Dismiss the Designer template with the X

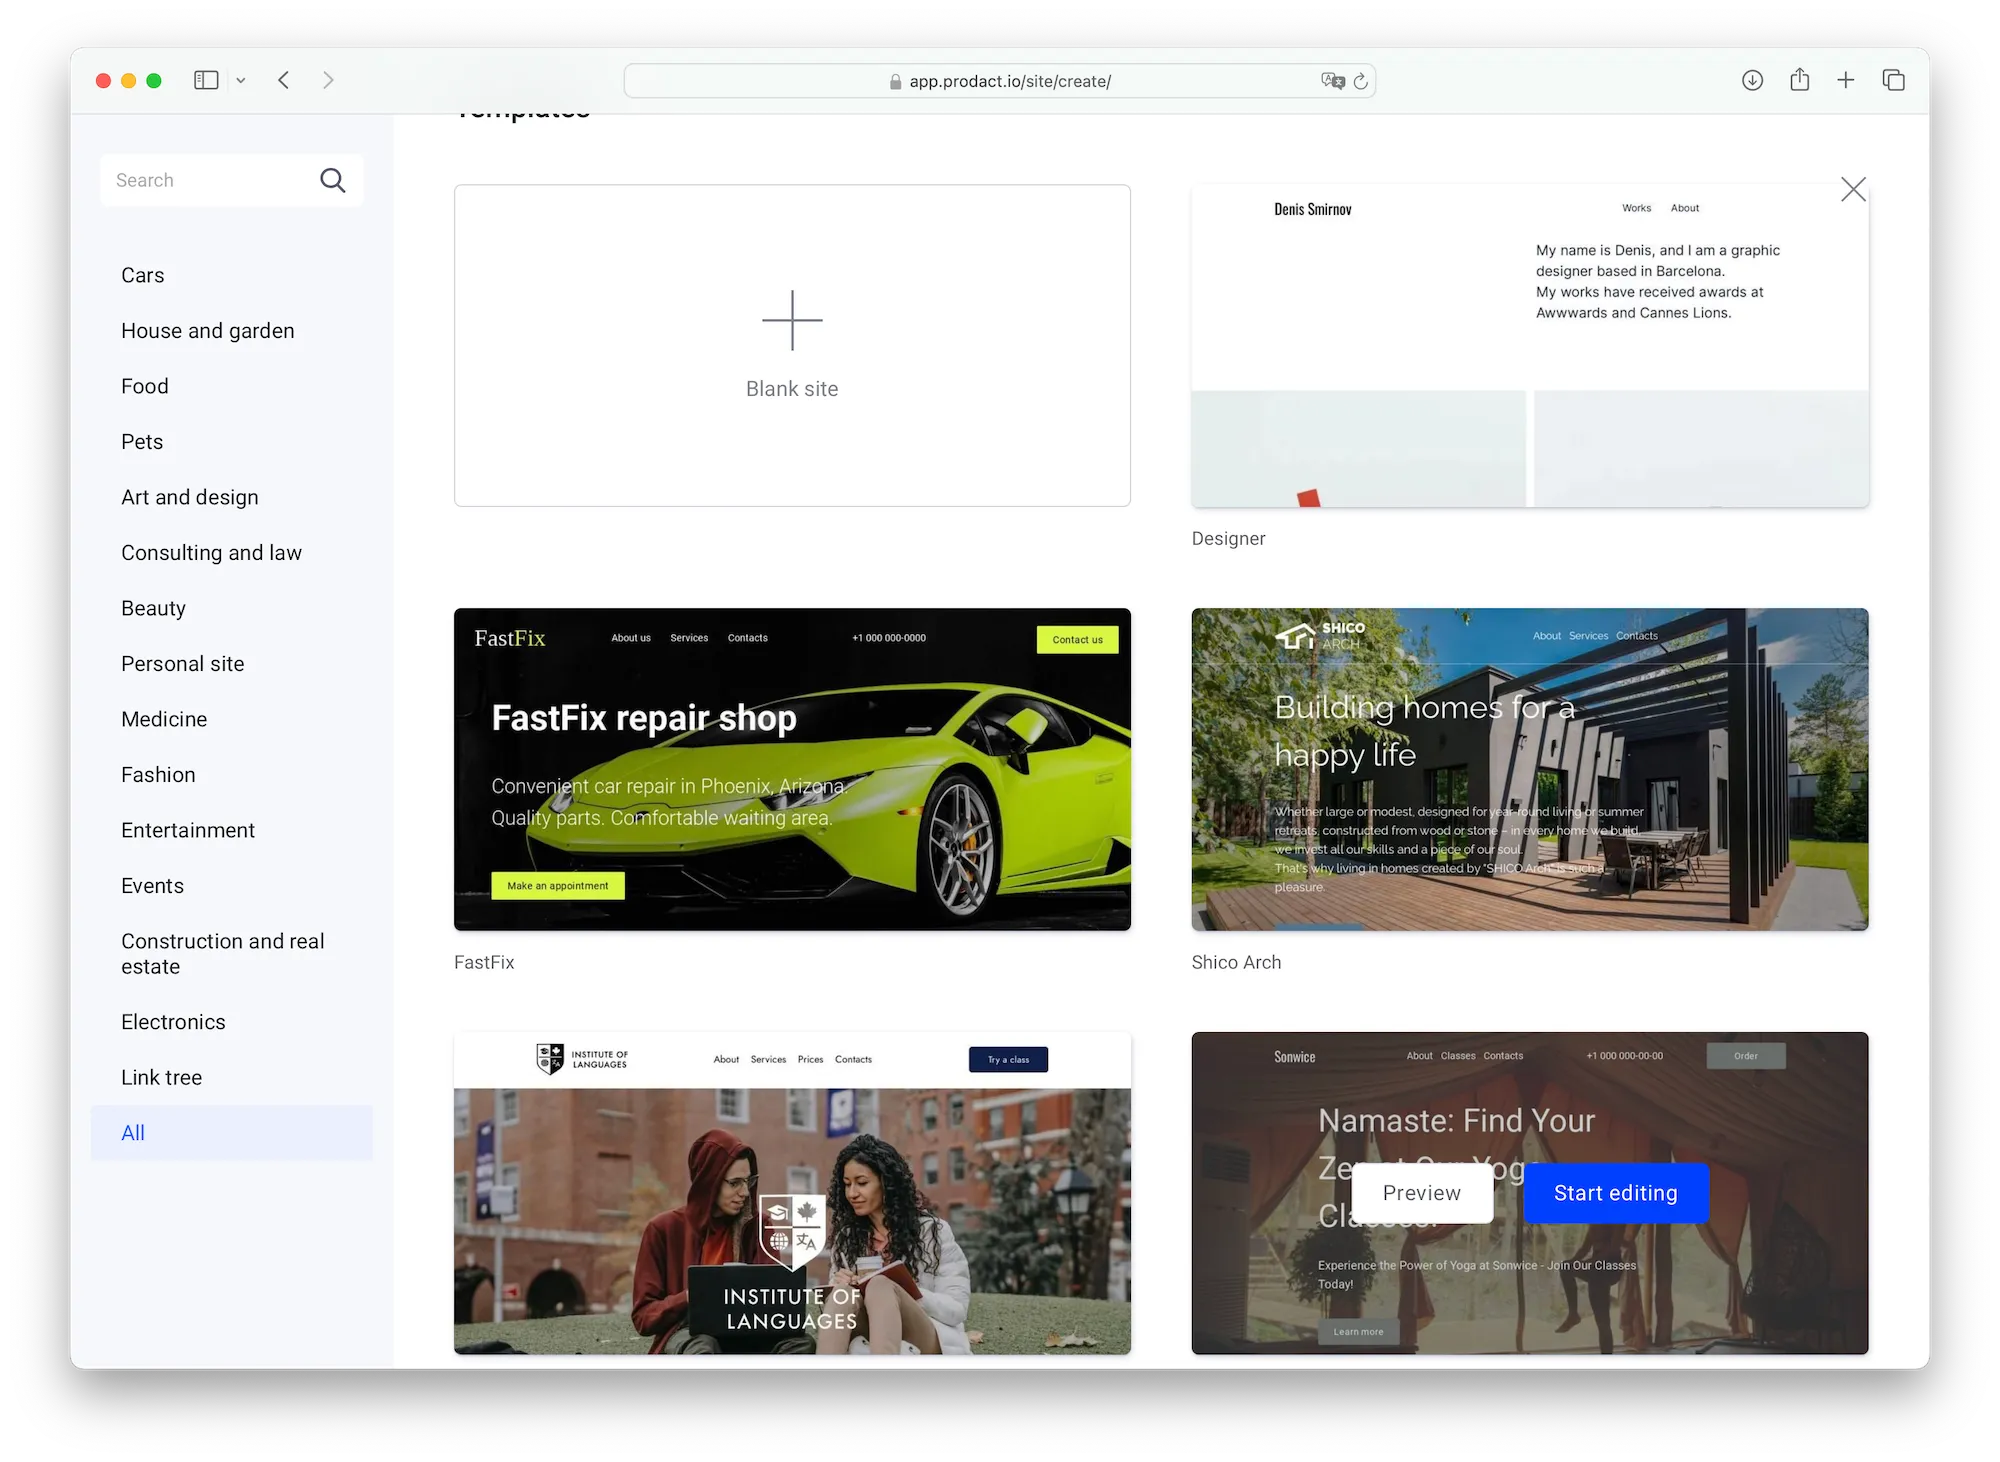(1852, 189)
